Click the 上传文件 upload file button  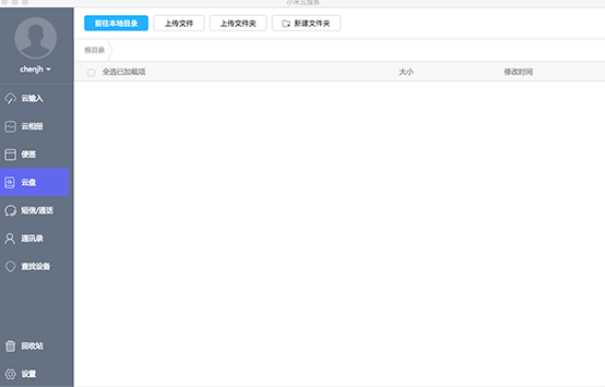tap(179, 23)
